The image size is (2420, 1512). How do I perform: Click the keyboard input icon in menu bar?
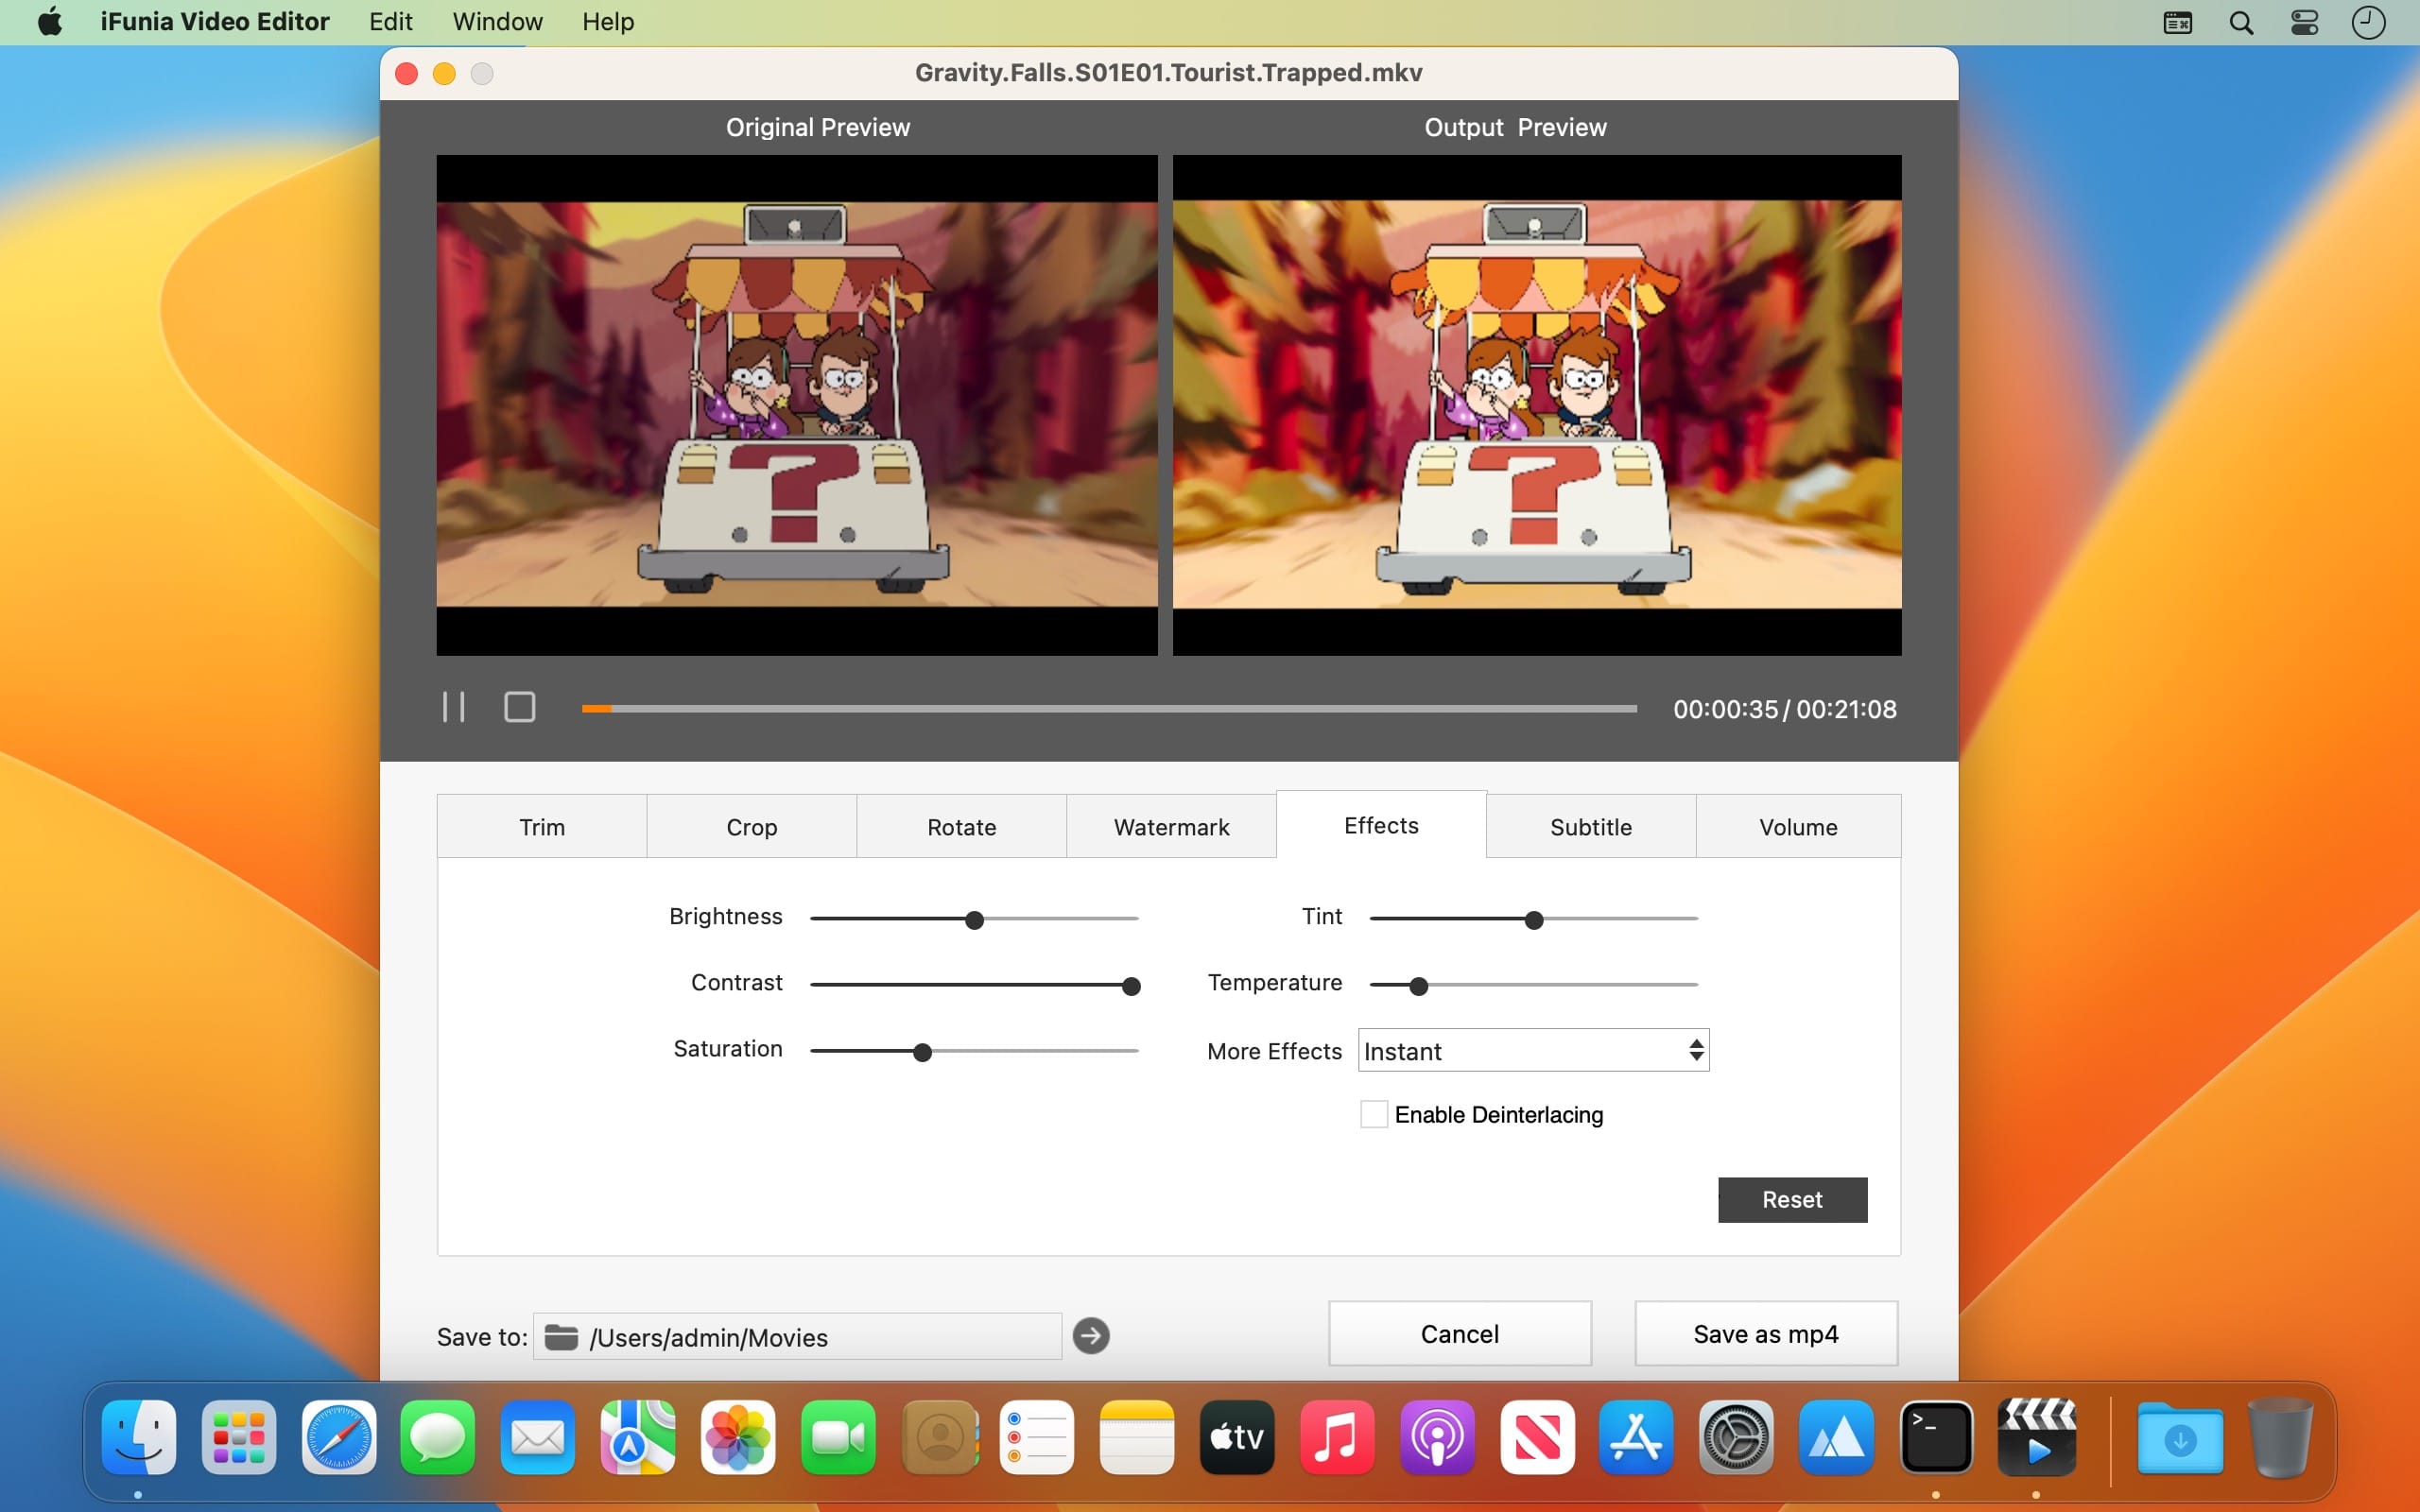point(2177,22)
